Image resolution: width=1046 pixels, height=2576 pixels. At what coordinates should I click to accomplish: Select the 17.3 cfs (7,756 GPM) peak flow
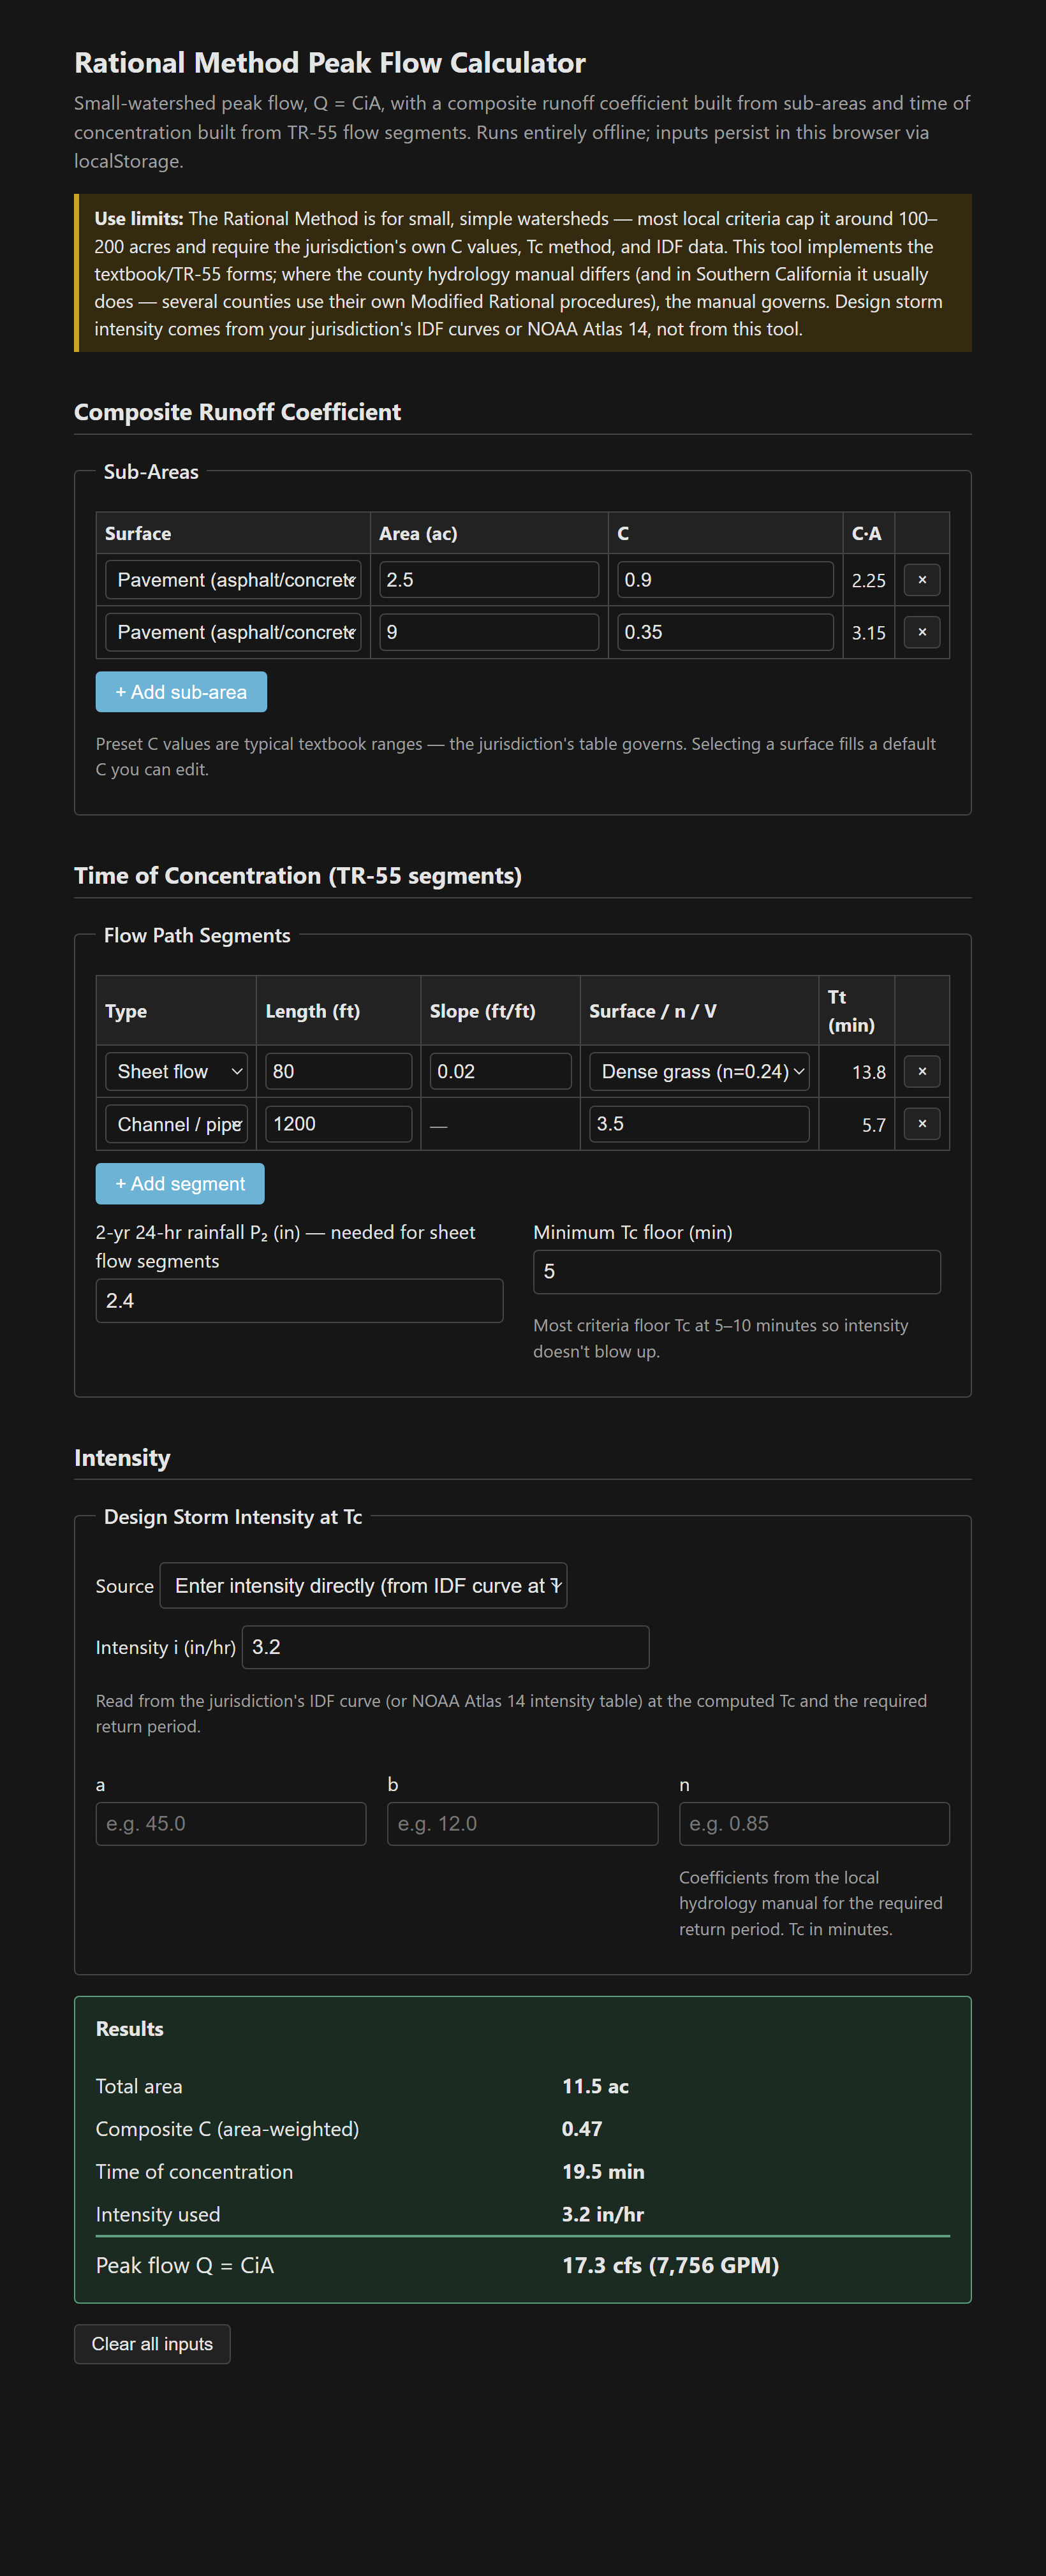click(x=670, y=2265)
